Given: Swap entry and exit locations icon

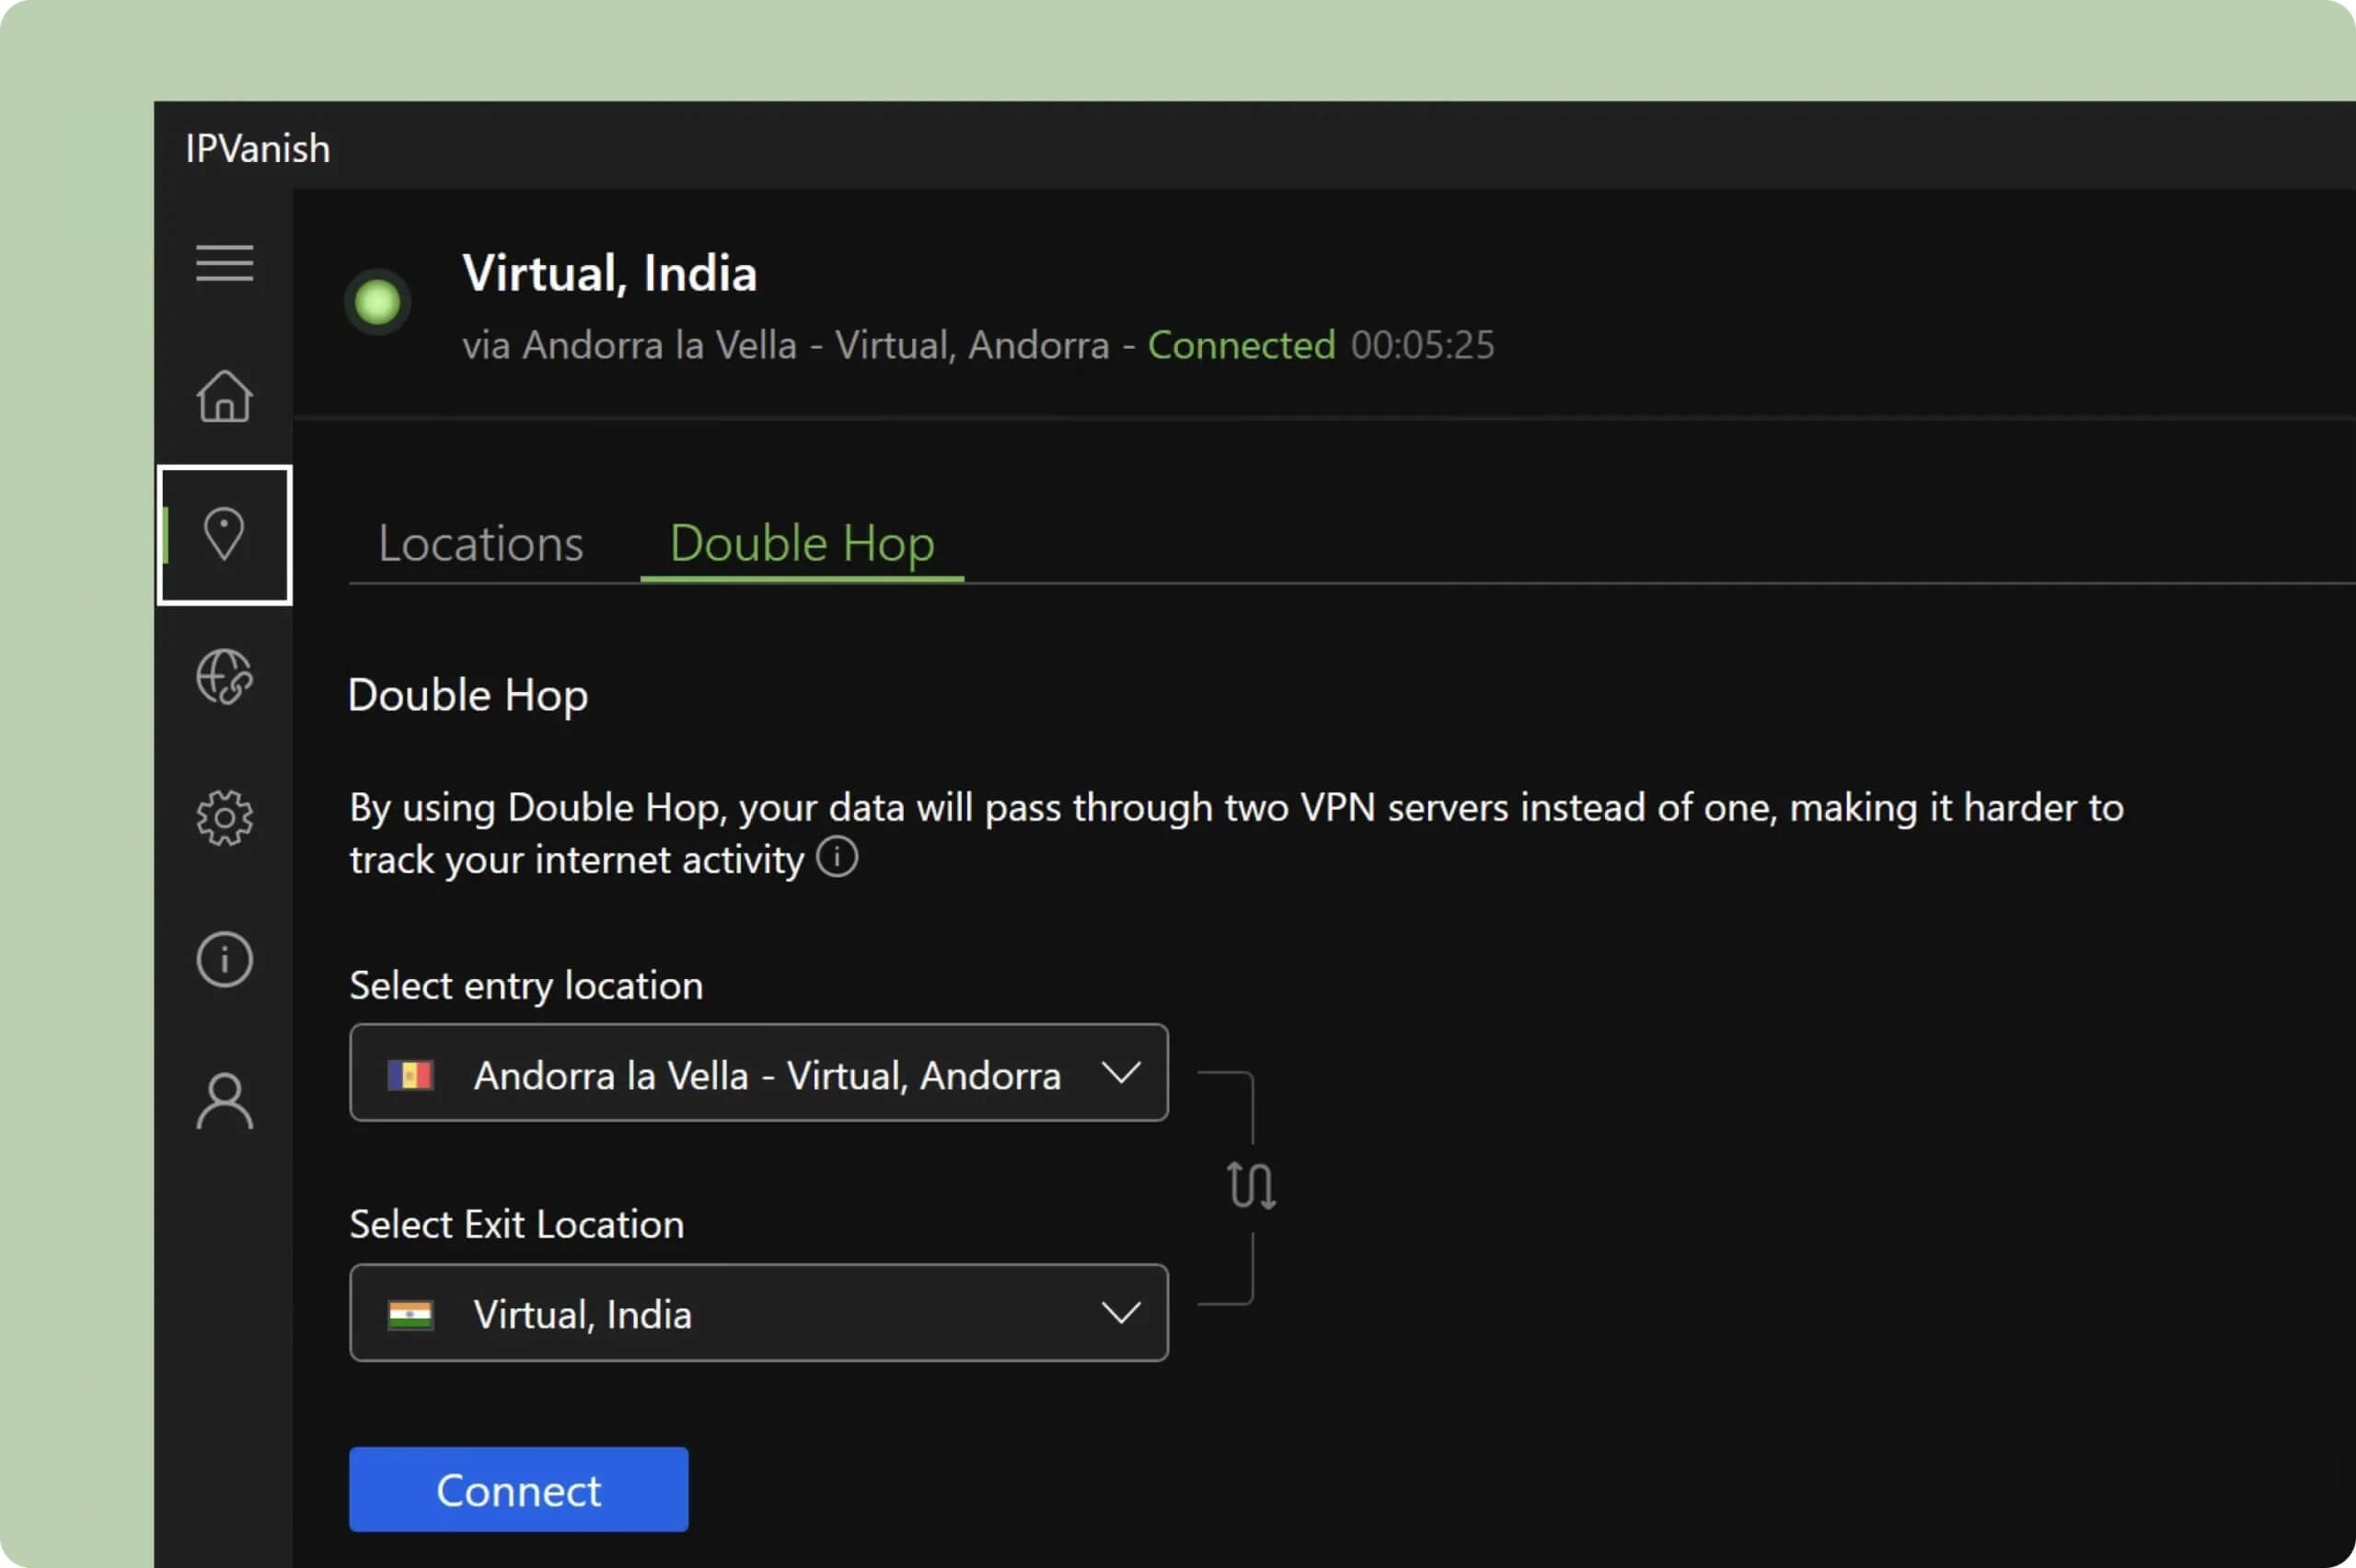Looking at the screenshot, I should pyautogui.click(x=1251, y=1186).
